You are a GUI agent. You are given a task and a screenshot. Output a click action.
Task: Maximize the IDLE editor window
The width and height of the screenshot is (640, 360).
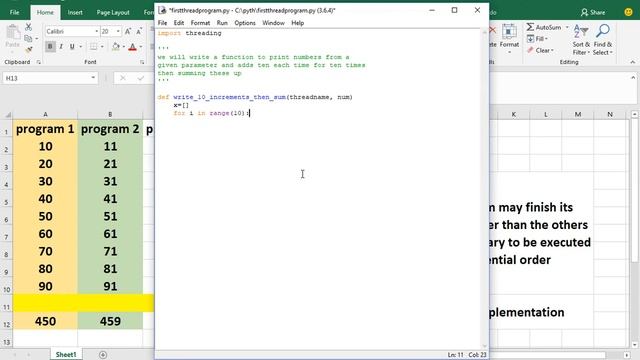click(x=454, y=10)
